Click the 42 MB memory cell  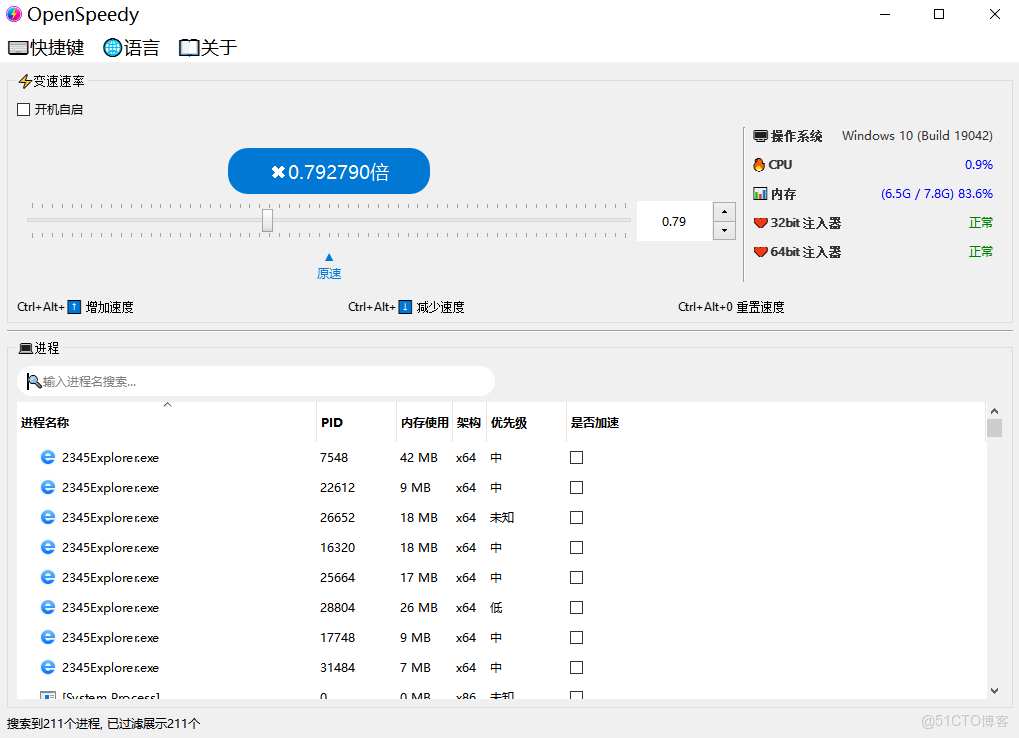[x=419, y=457]
